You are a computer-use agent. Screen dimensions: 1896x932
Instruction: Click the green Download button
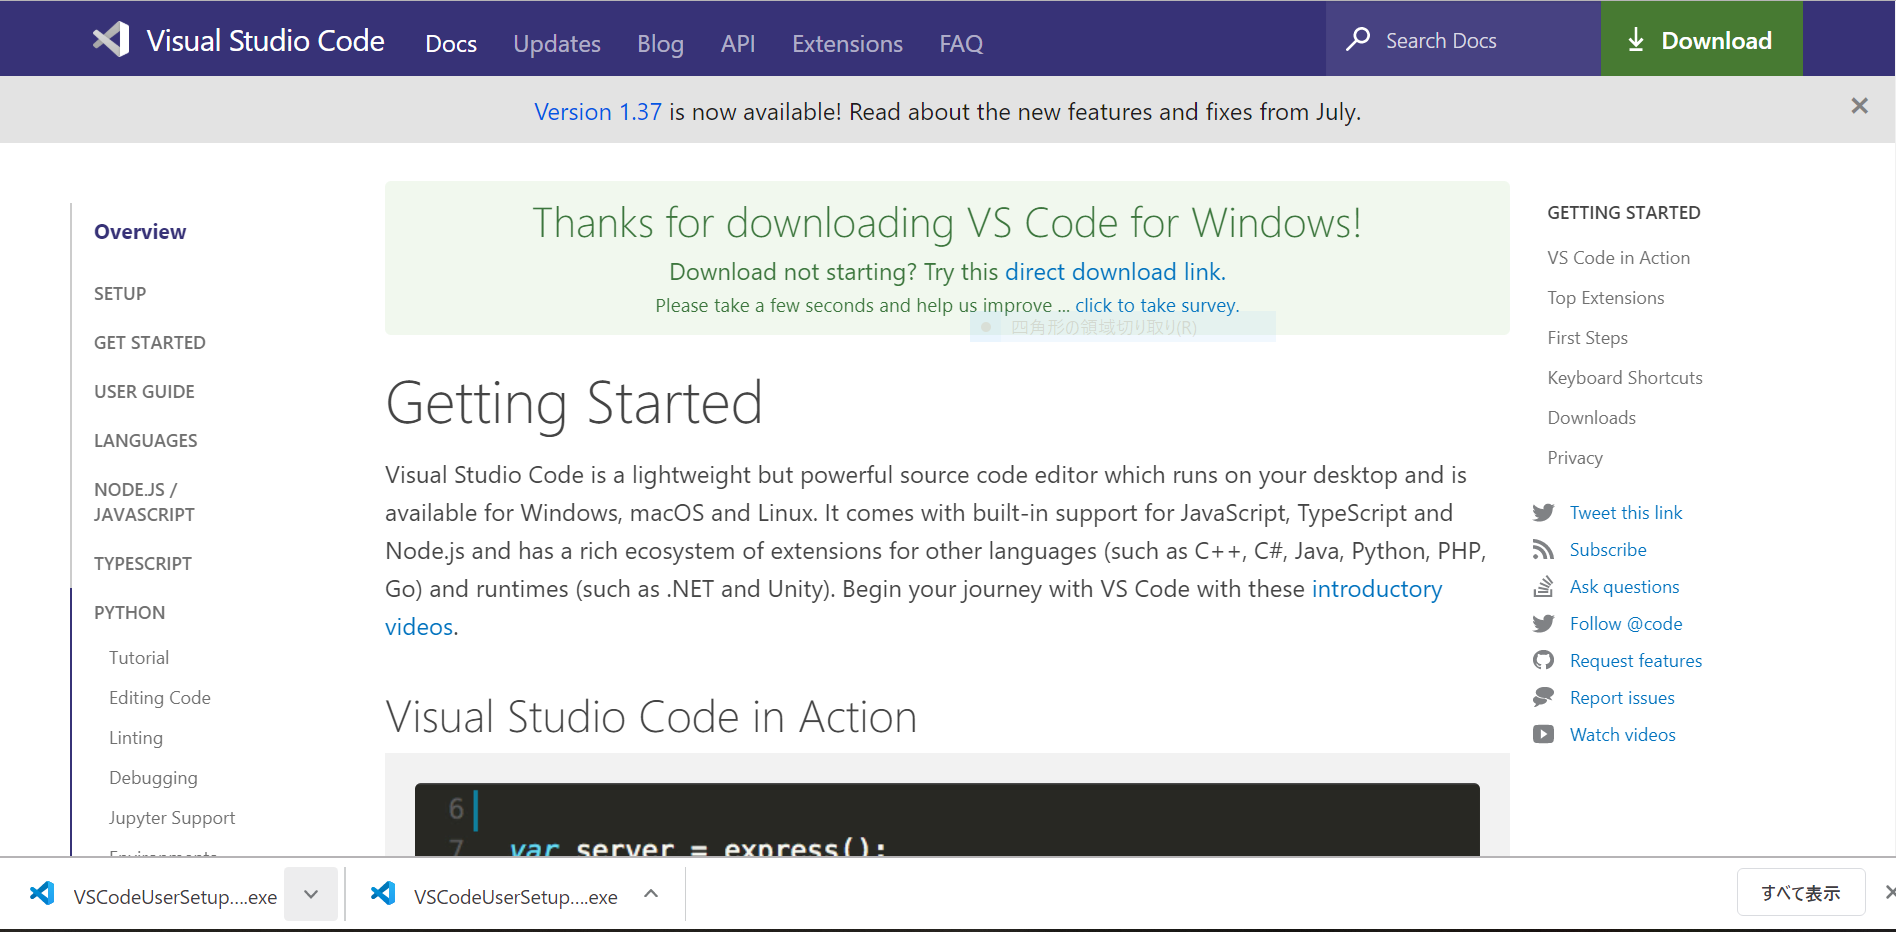1702,39
